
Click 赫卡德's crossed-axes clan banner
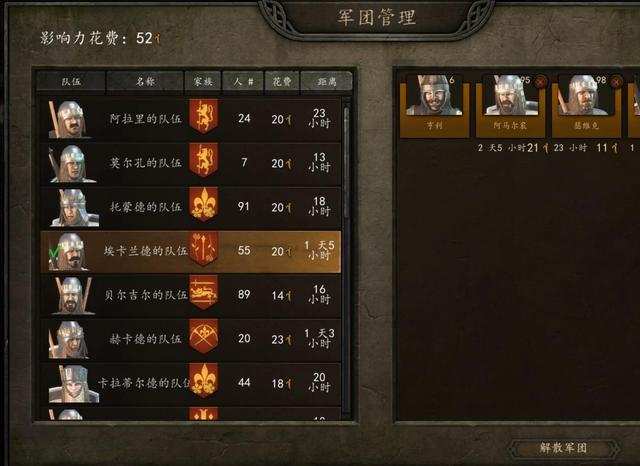click(203, 336)
